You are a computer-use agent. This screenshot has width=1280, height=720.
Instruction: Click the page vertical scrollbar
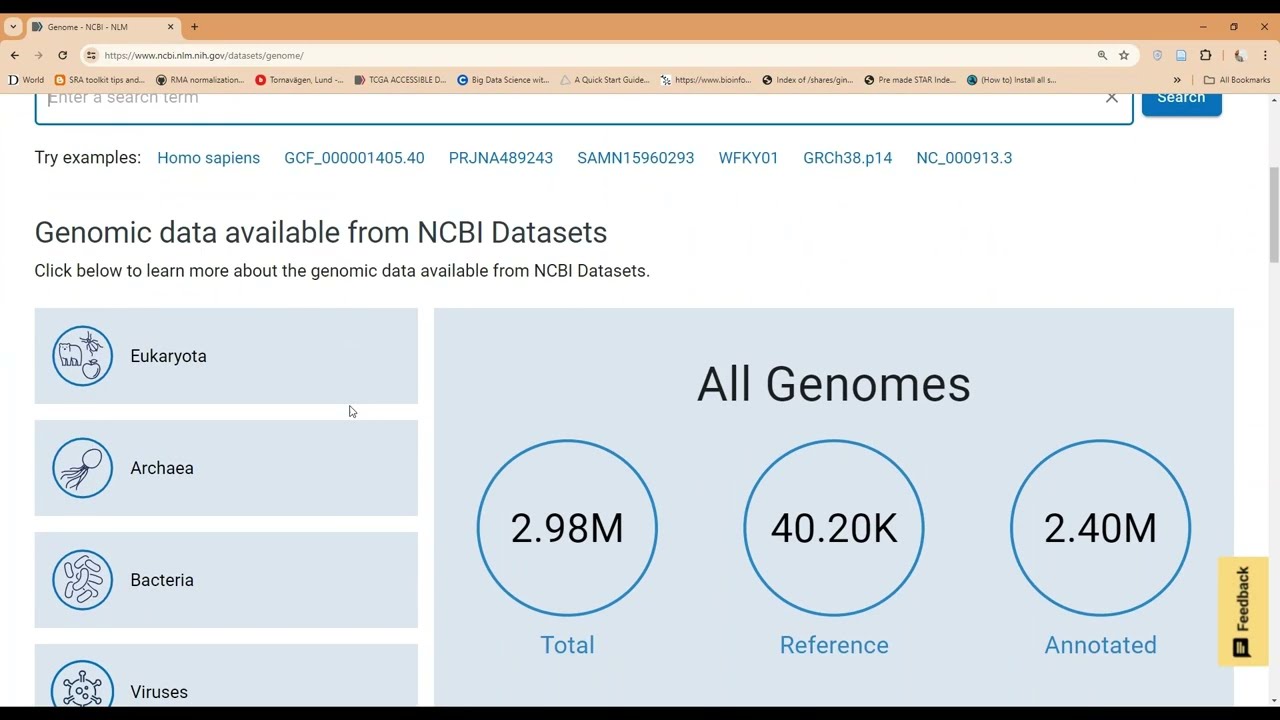[1273, 214]
